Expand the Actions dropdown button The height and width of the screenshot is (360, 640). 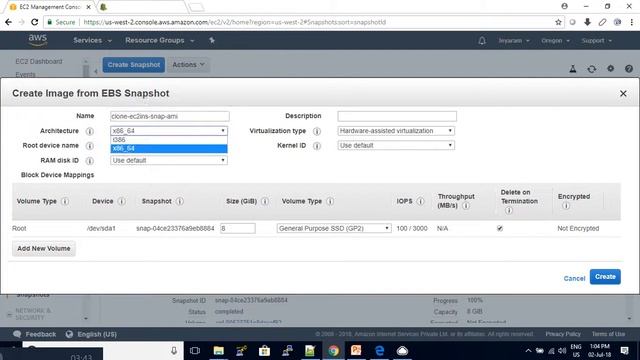(x=188, y=65)
